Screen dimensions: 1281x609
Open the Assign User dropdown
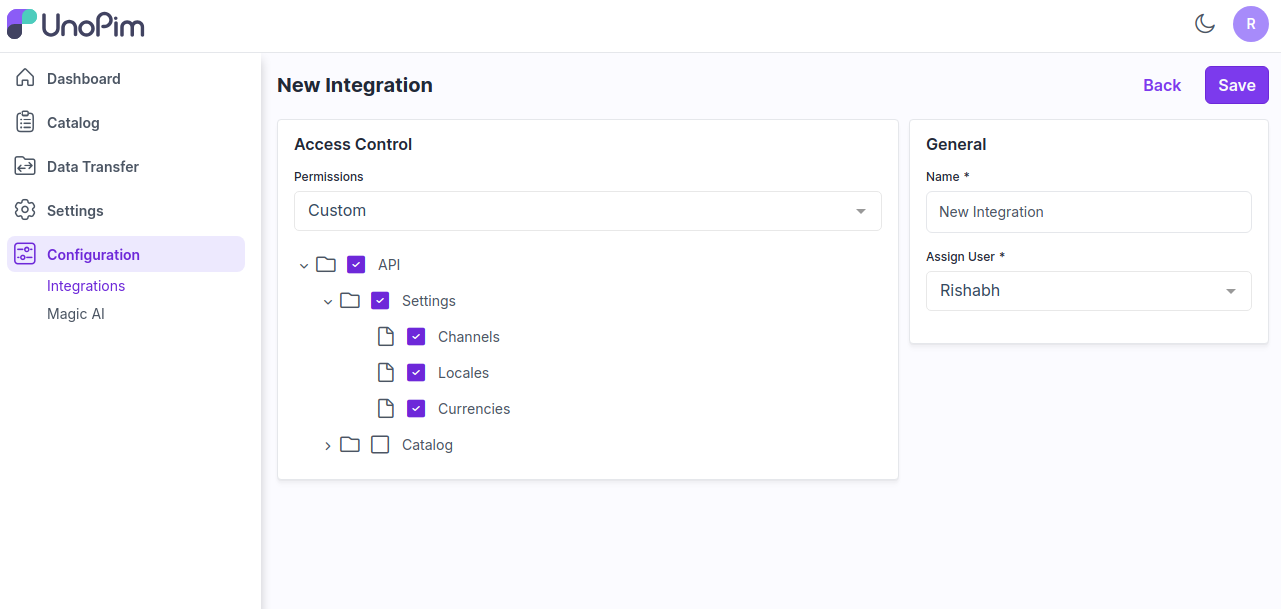point(1088,290)
